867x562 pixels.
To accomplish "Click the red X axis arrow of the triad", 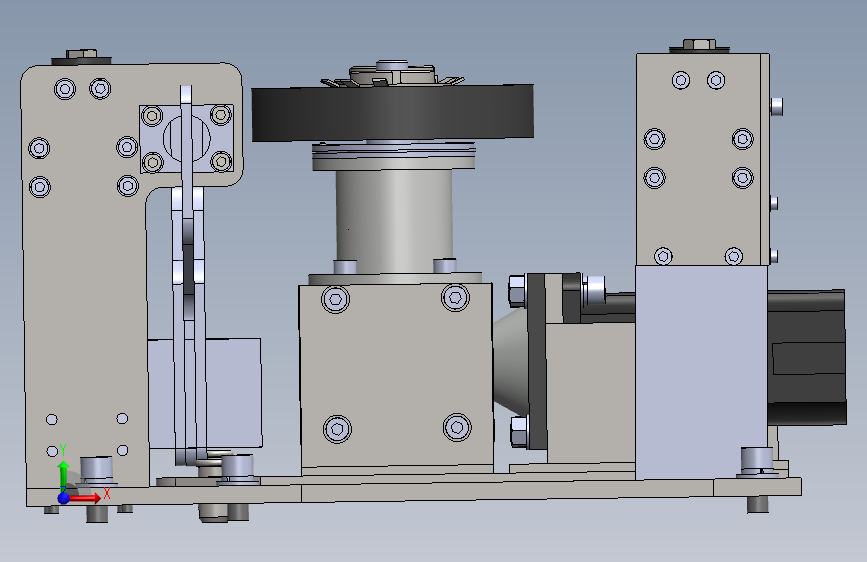I will coord(84,498).
